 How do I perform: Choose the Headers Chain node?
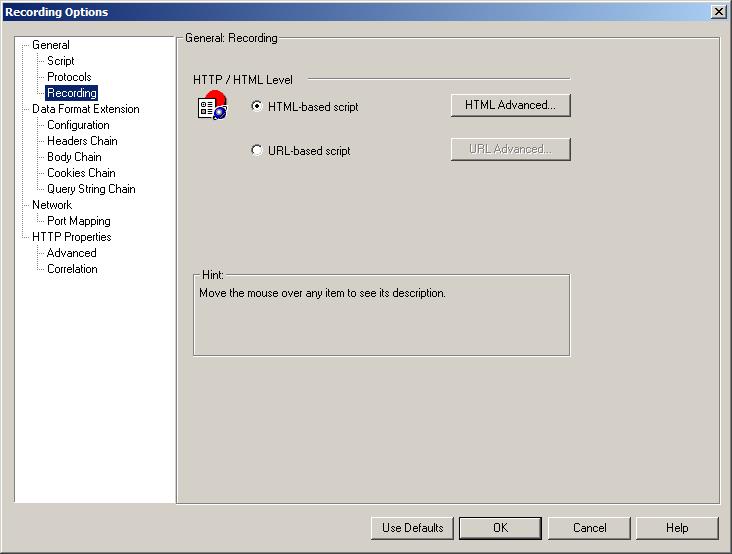82,140
